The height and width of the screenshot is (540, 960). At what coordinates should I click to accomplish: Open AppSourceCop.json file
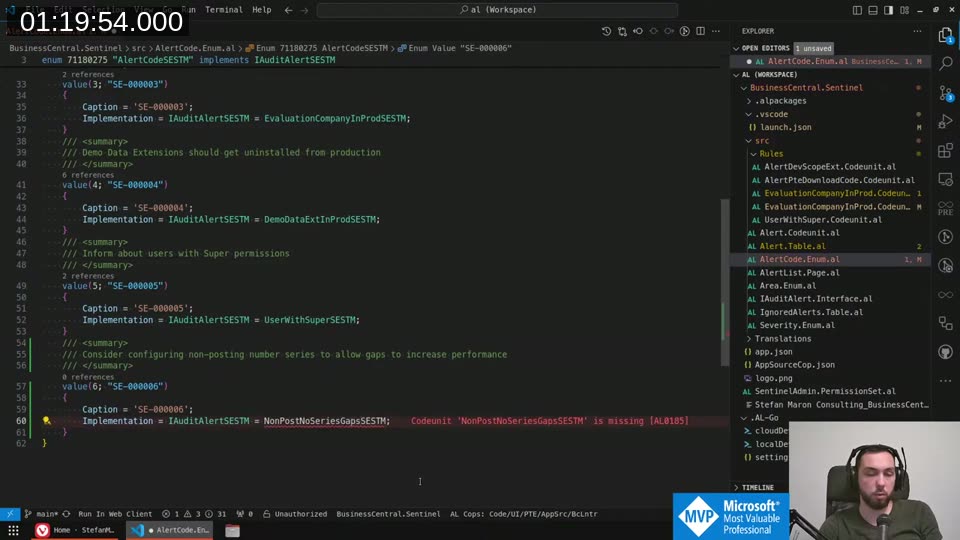pyautogui.click(x=794, y=365)
